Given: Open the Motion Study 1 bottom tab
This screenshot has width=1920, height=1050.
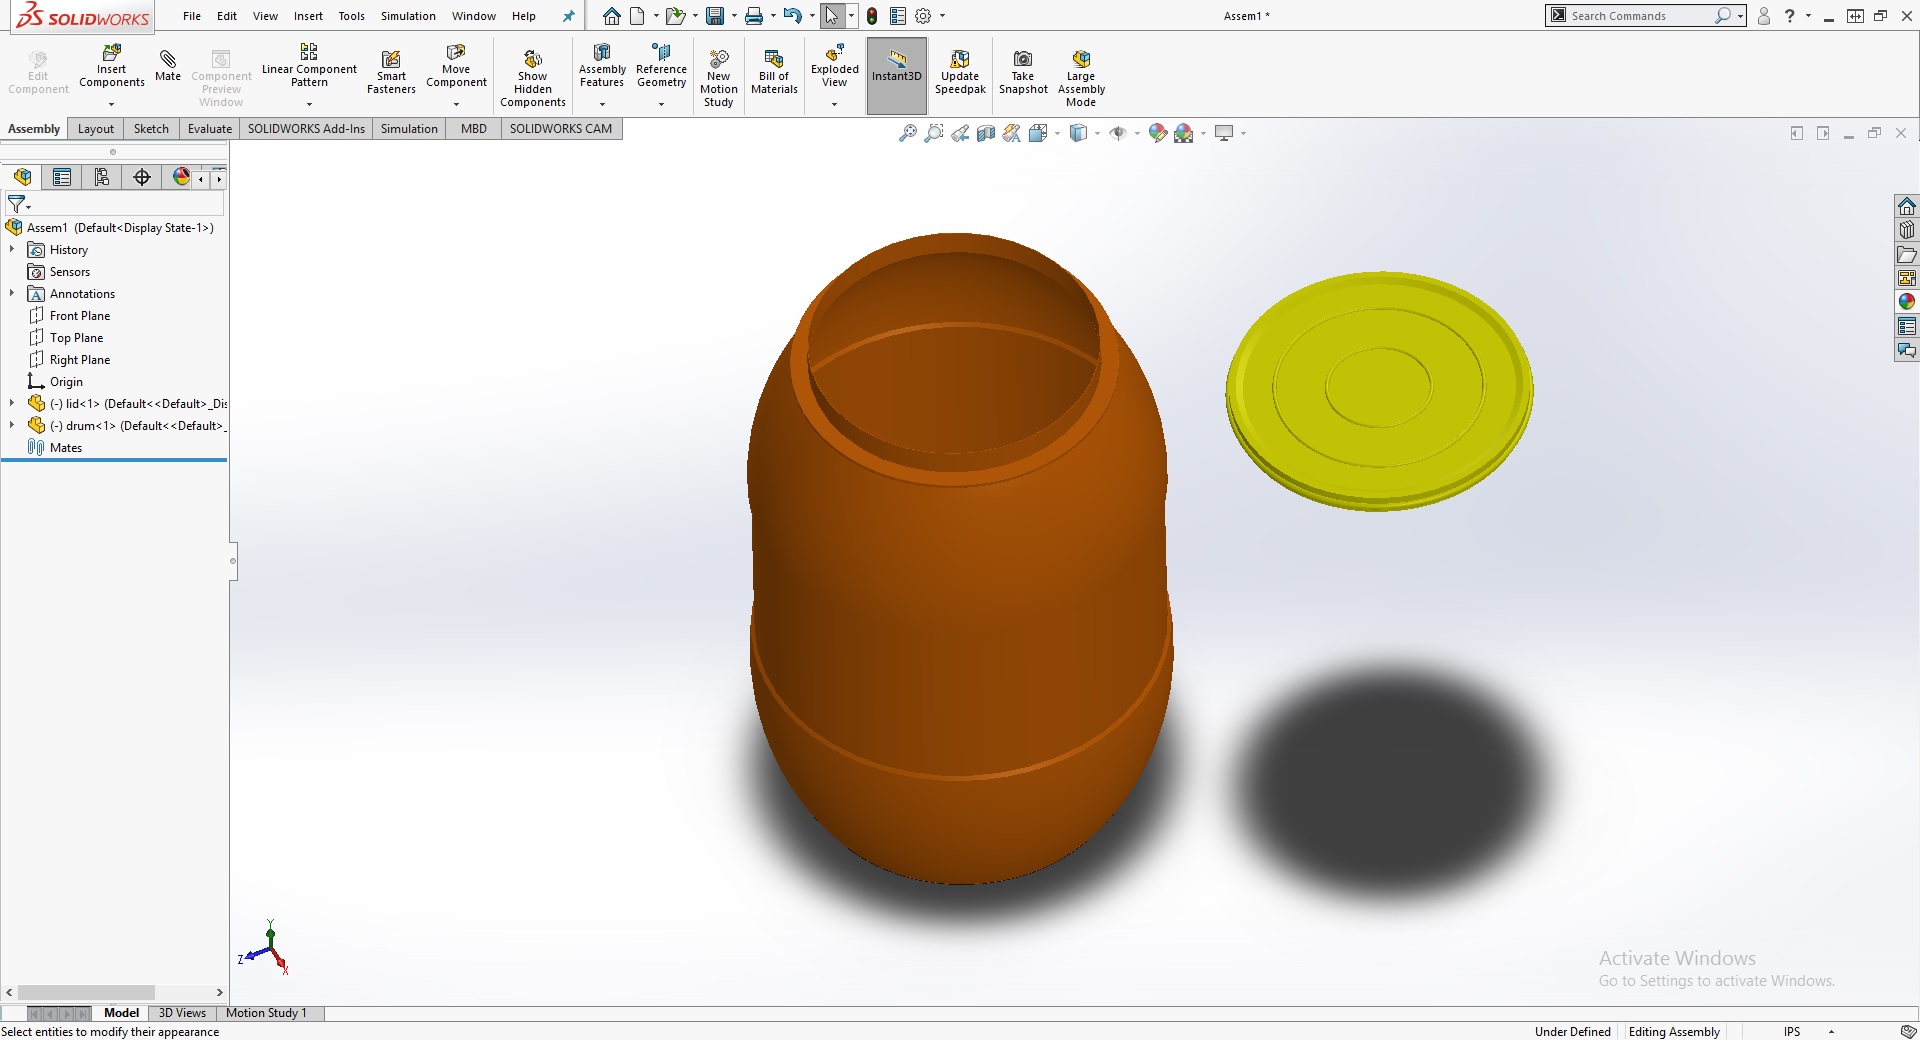Looking at the screenshot, I should [x=266, y=1013].
